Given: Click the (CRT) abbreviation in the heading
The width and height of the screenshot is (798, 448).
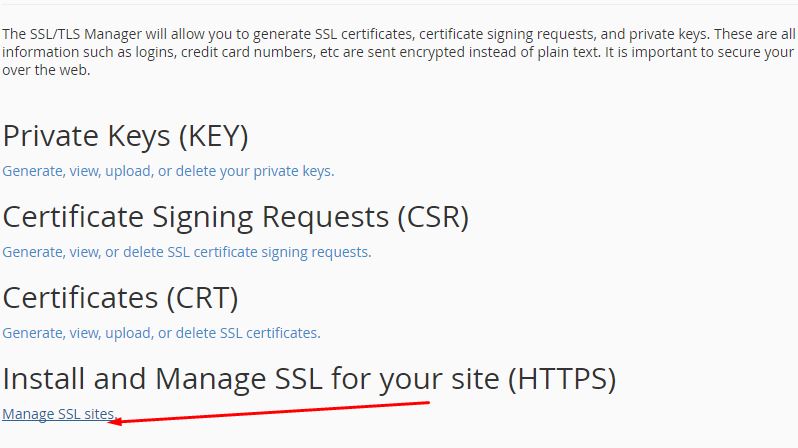Looking at the screenshot, I should pyautogui.click(x=203, y=298).
